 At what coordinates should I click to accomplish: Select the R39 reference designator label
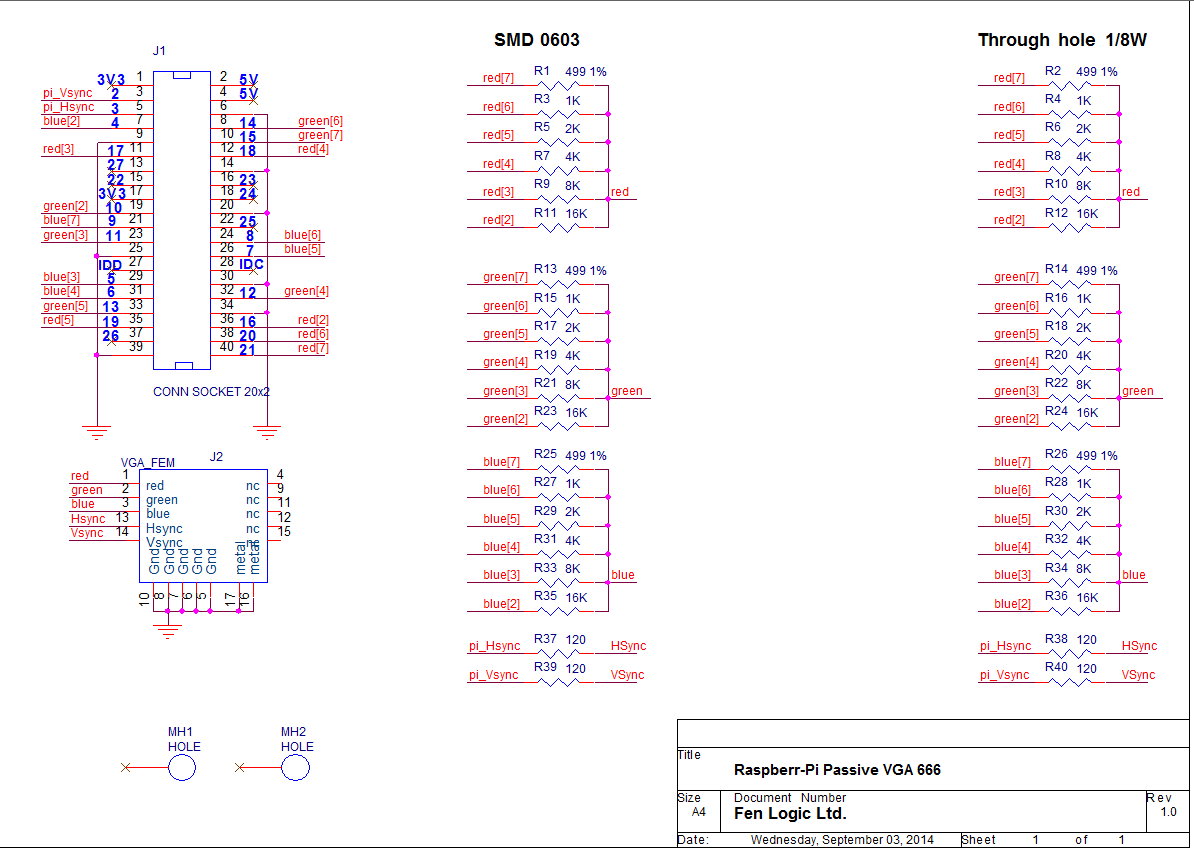(545, 667)
